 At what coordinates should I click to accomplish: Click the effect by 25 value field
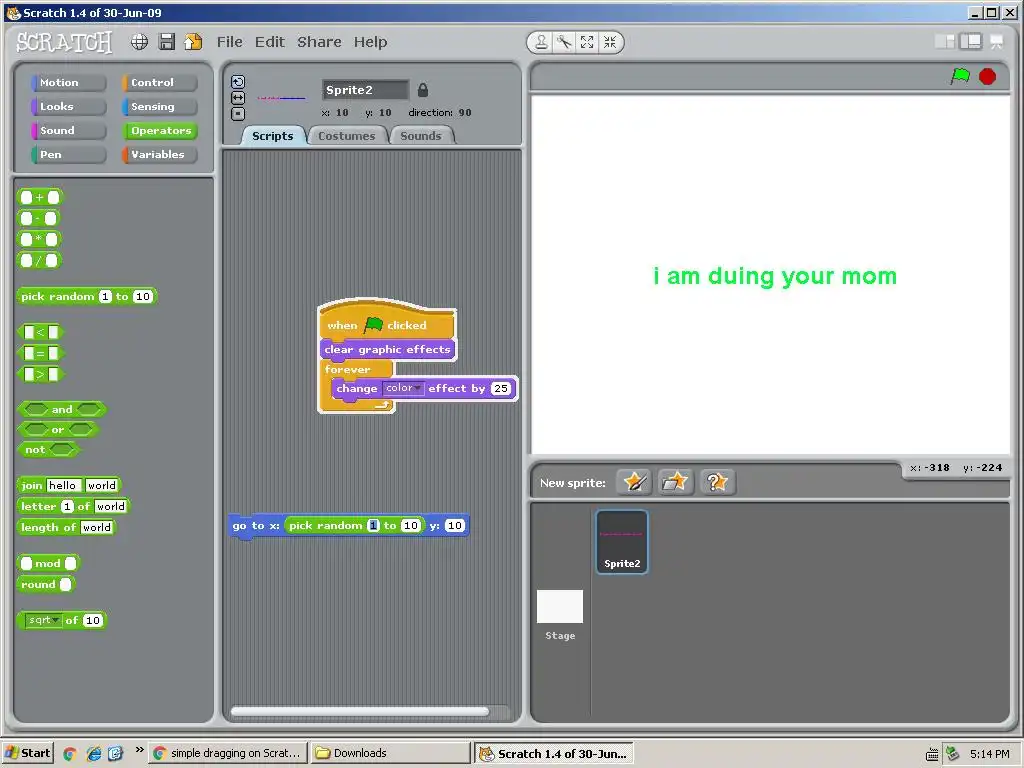click(500, 389)
